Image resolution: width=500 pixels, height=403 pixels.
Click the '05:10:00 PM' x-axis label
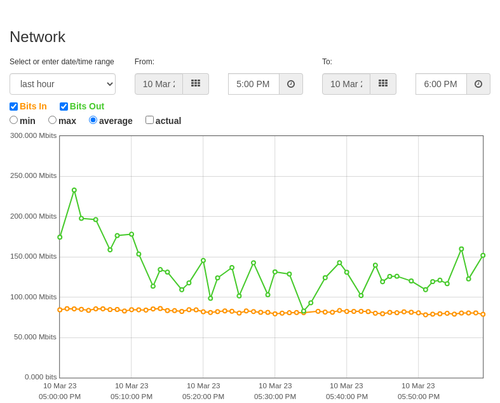tap(131, 397)
